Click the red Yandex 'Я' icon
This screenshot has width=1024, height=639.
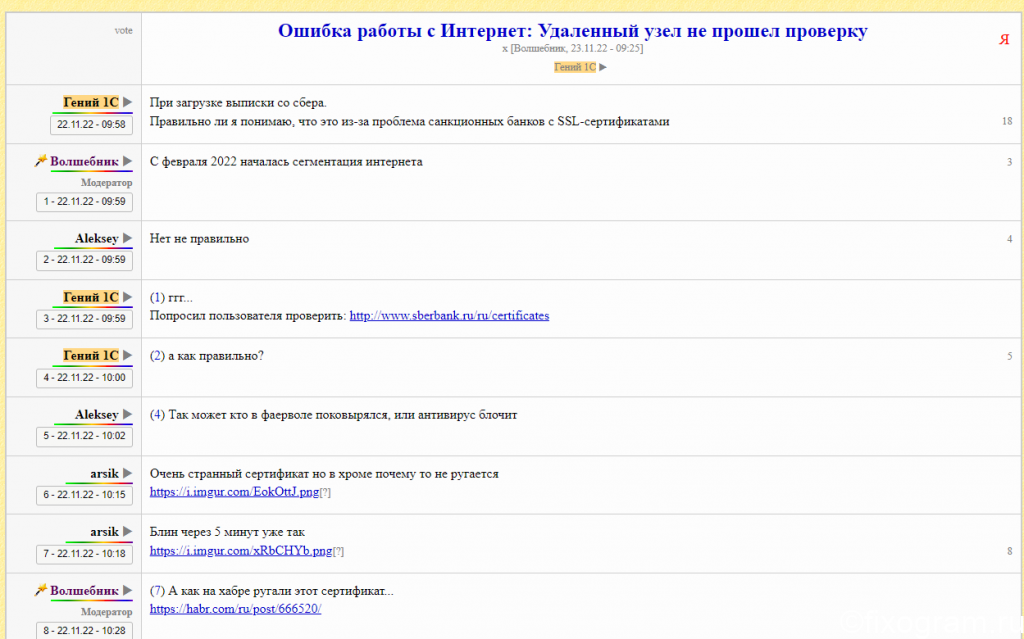pyautogui.click(x=1004, y=40)
